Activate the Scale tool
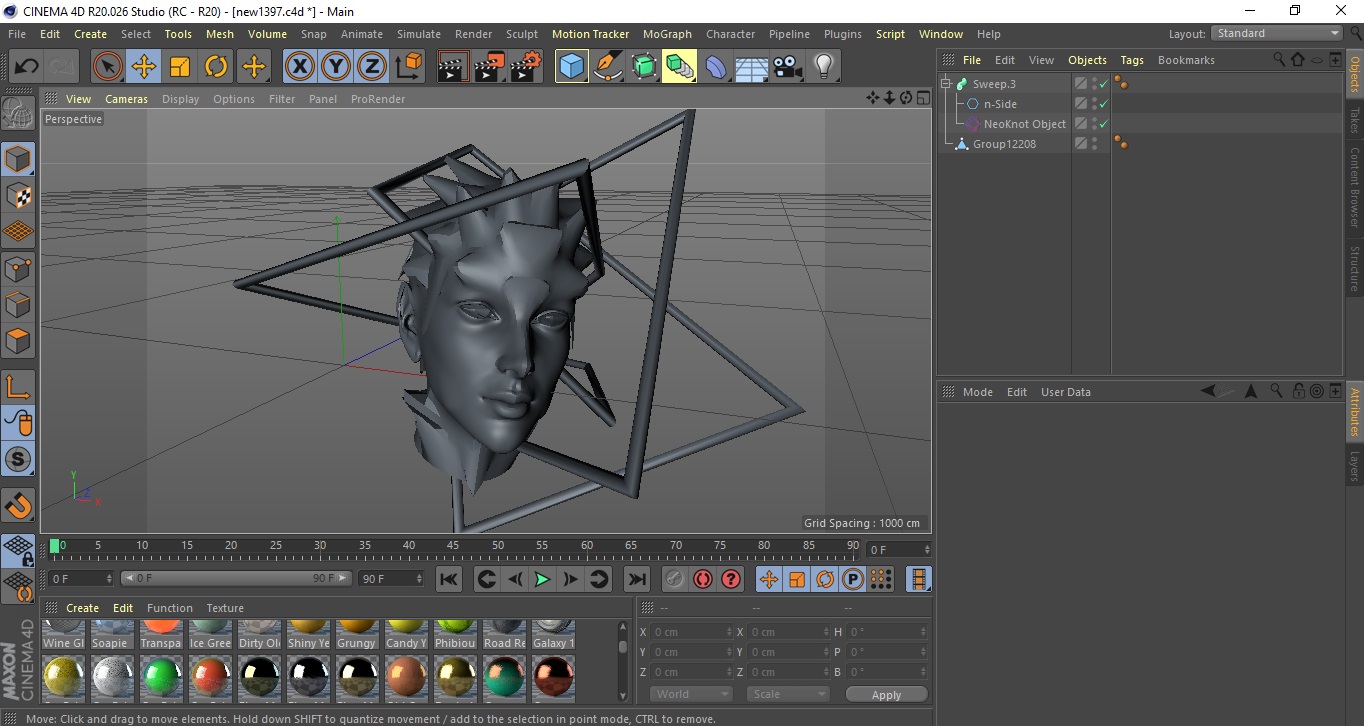This screenshot has width=1364, height=726. [x=180, y=67]
